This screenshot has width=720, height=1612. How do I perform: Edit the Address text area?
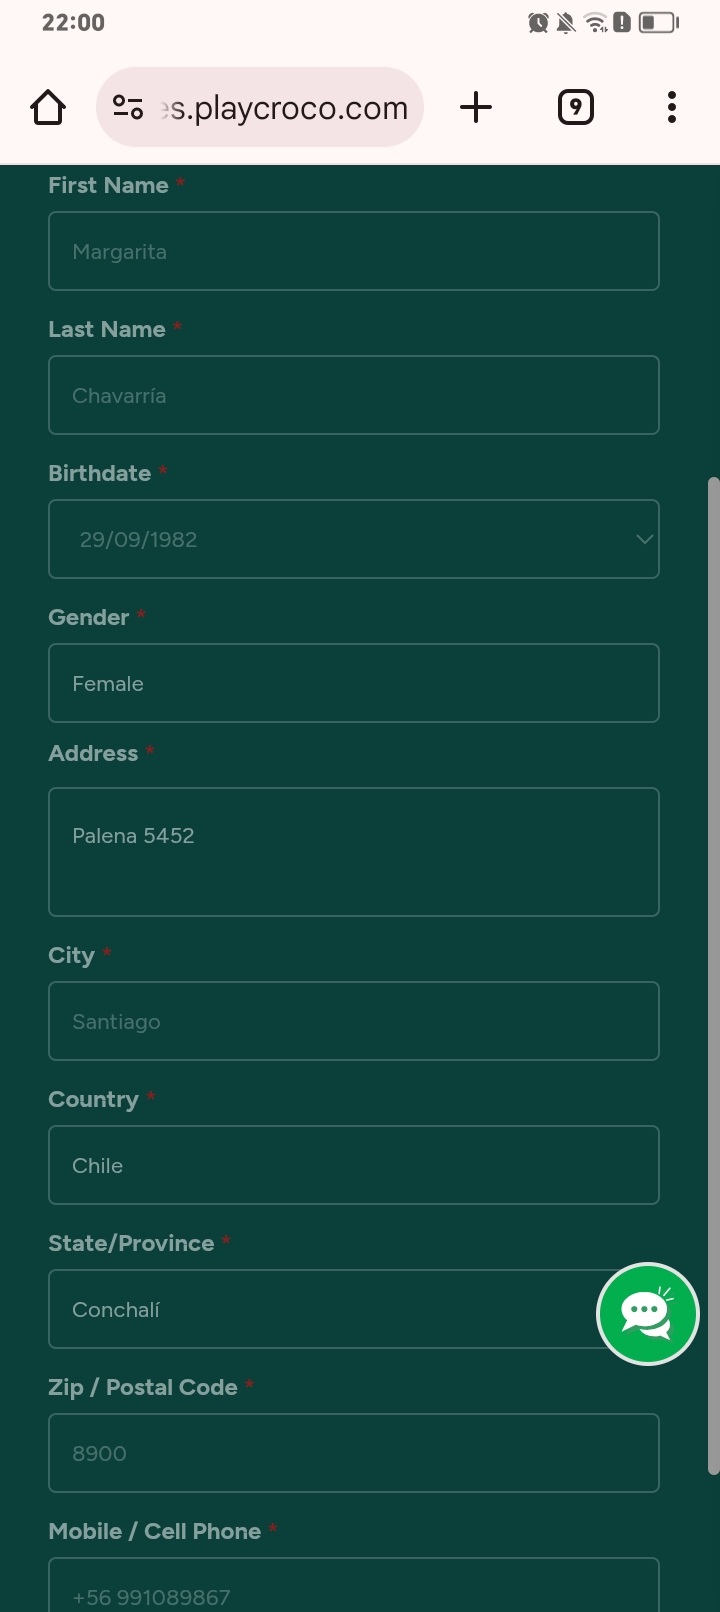tap(354, 852)
